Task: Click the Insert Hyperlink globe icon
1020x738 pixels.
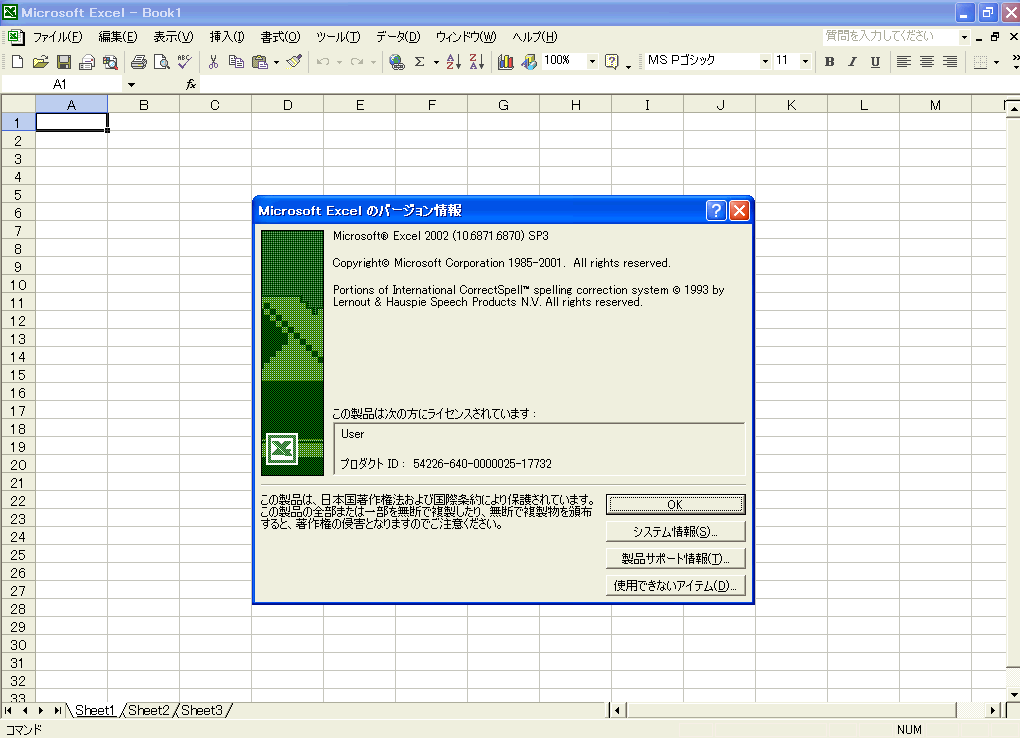Action: click(398, 61)
